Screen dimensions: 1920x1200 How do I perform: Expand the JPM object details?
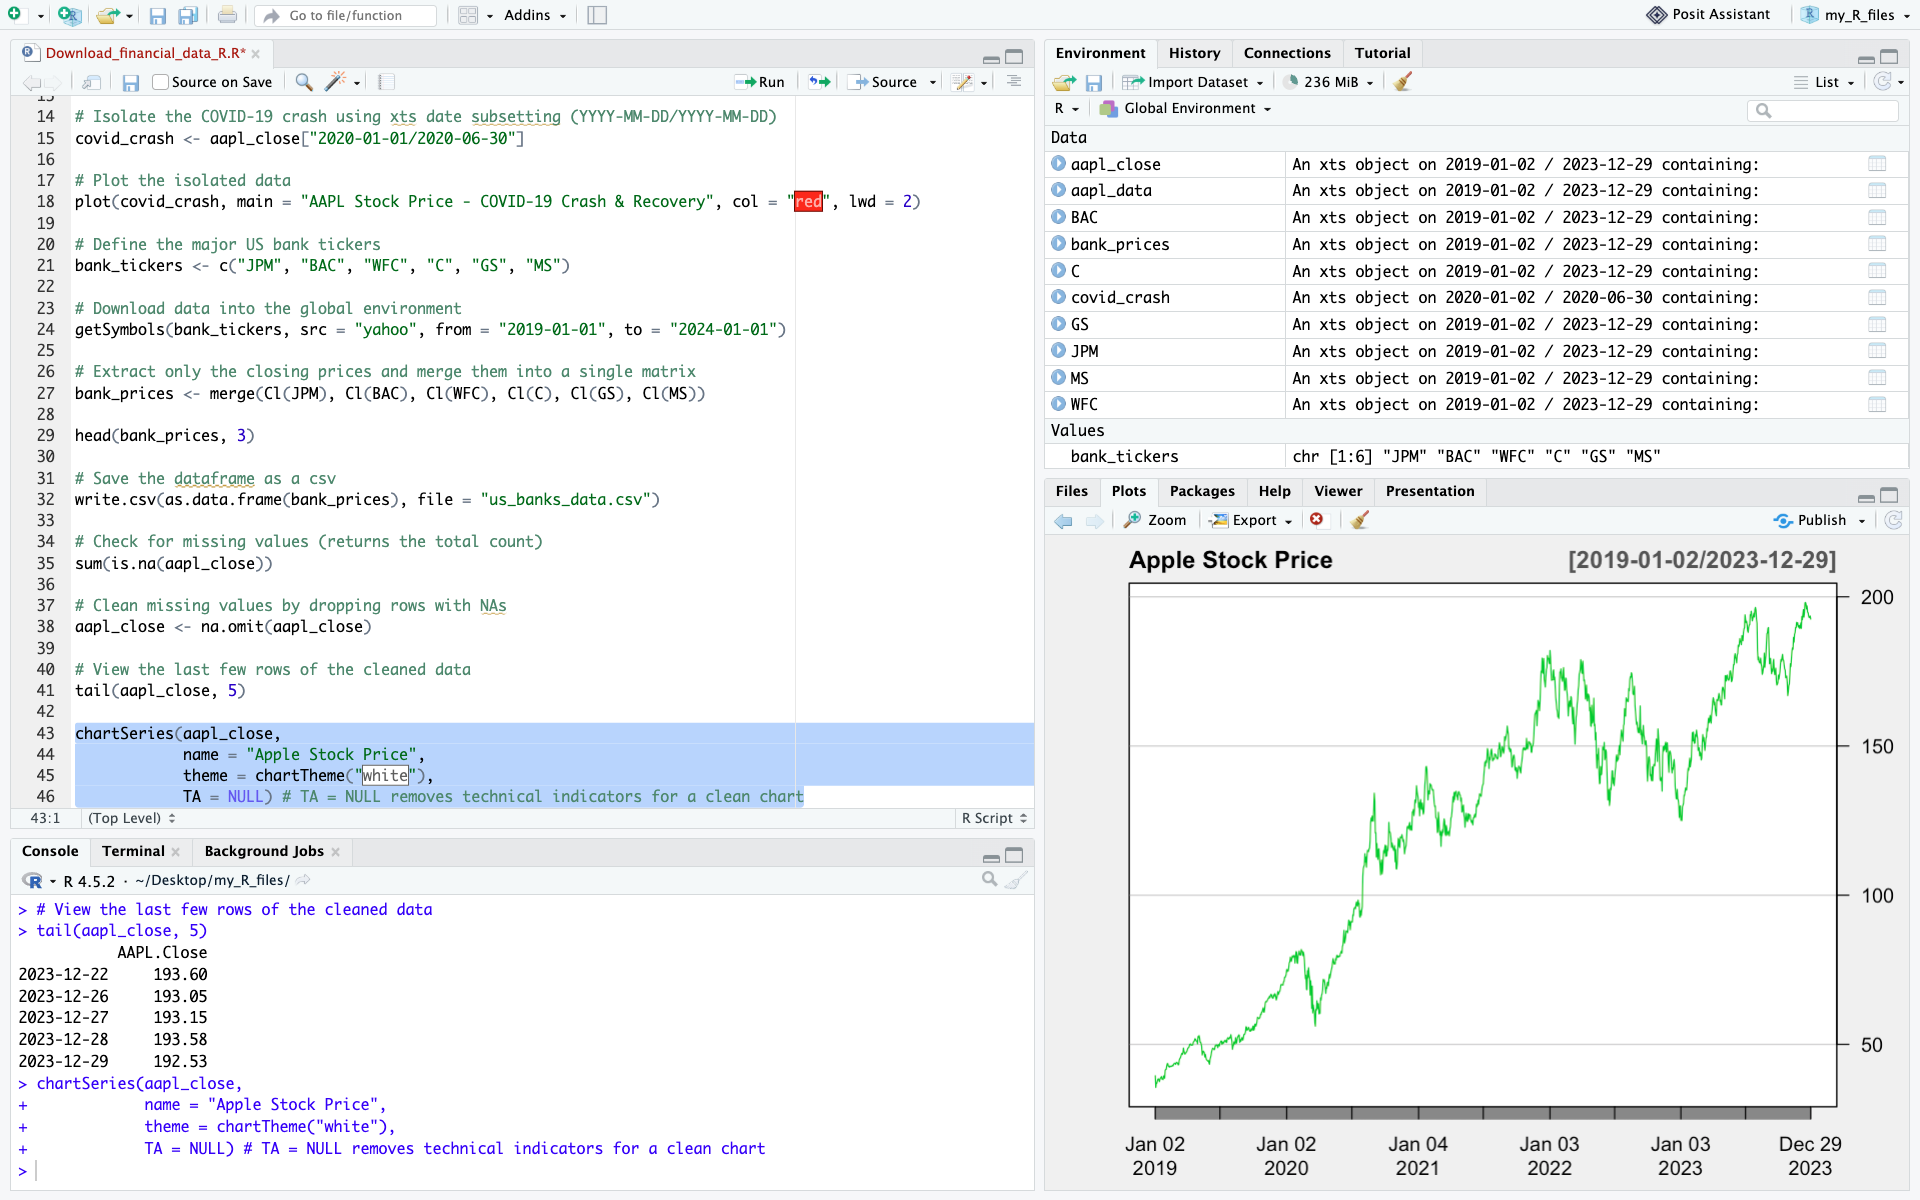tap(1058, 351)
